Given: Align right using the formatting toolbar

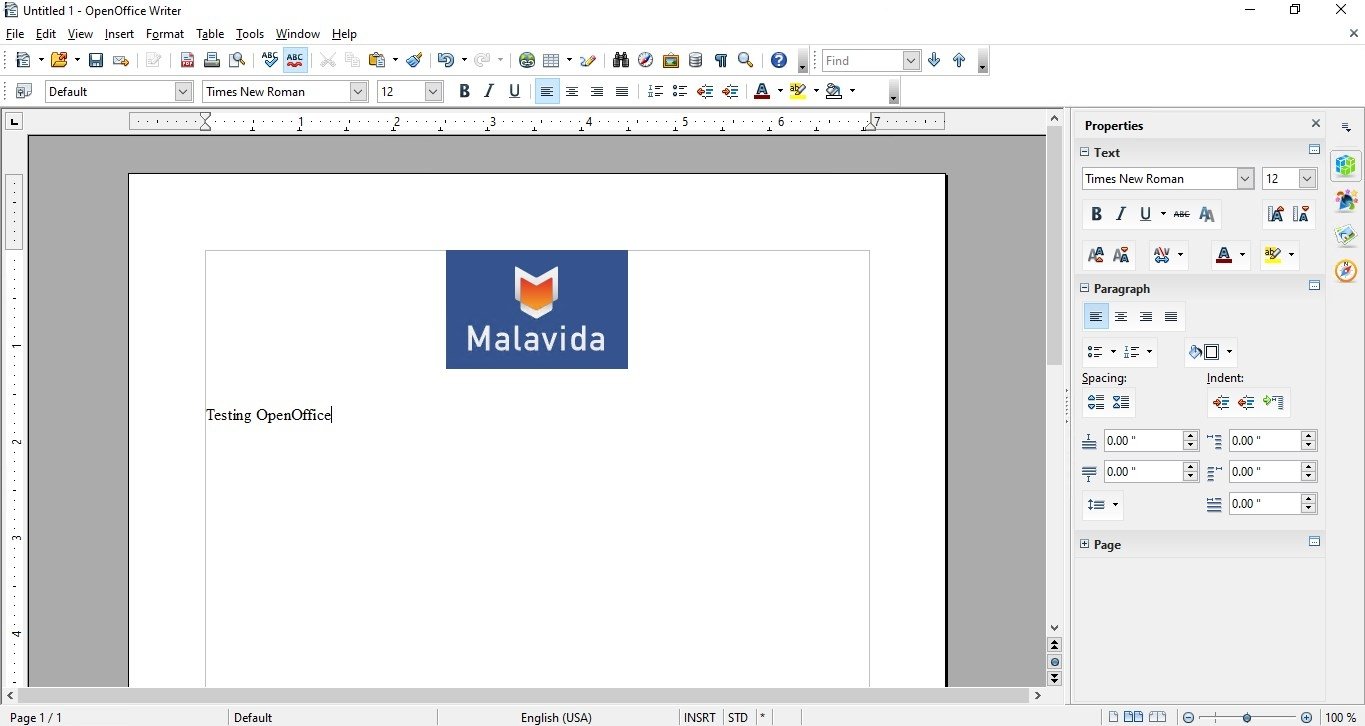Looking at the screenshot, I should click(597, 91).
